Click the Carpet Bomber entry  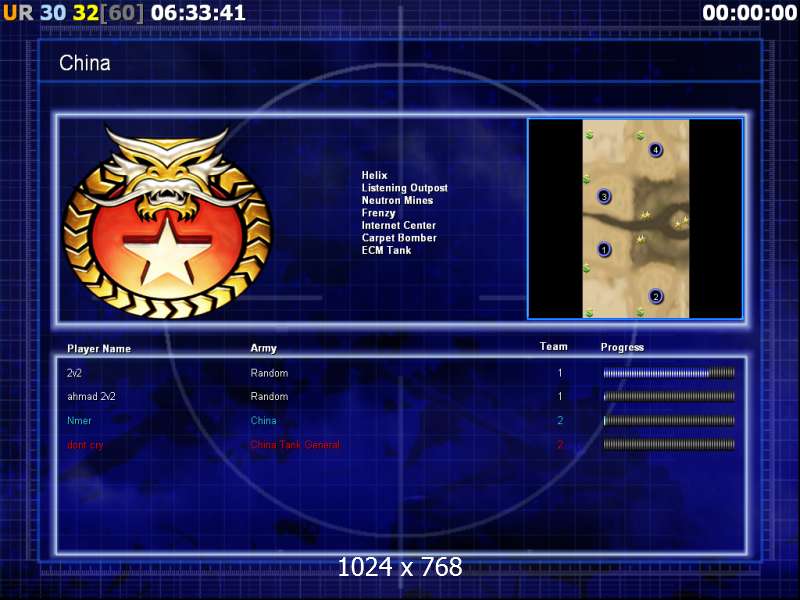coord(399,238)
